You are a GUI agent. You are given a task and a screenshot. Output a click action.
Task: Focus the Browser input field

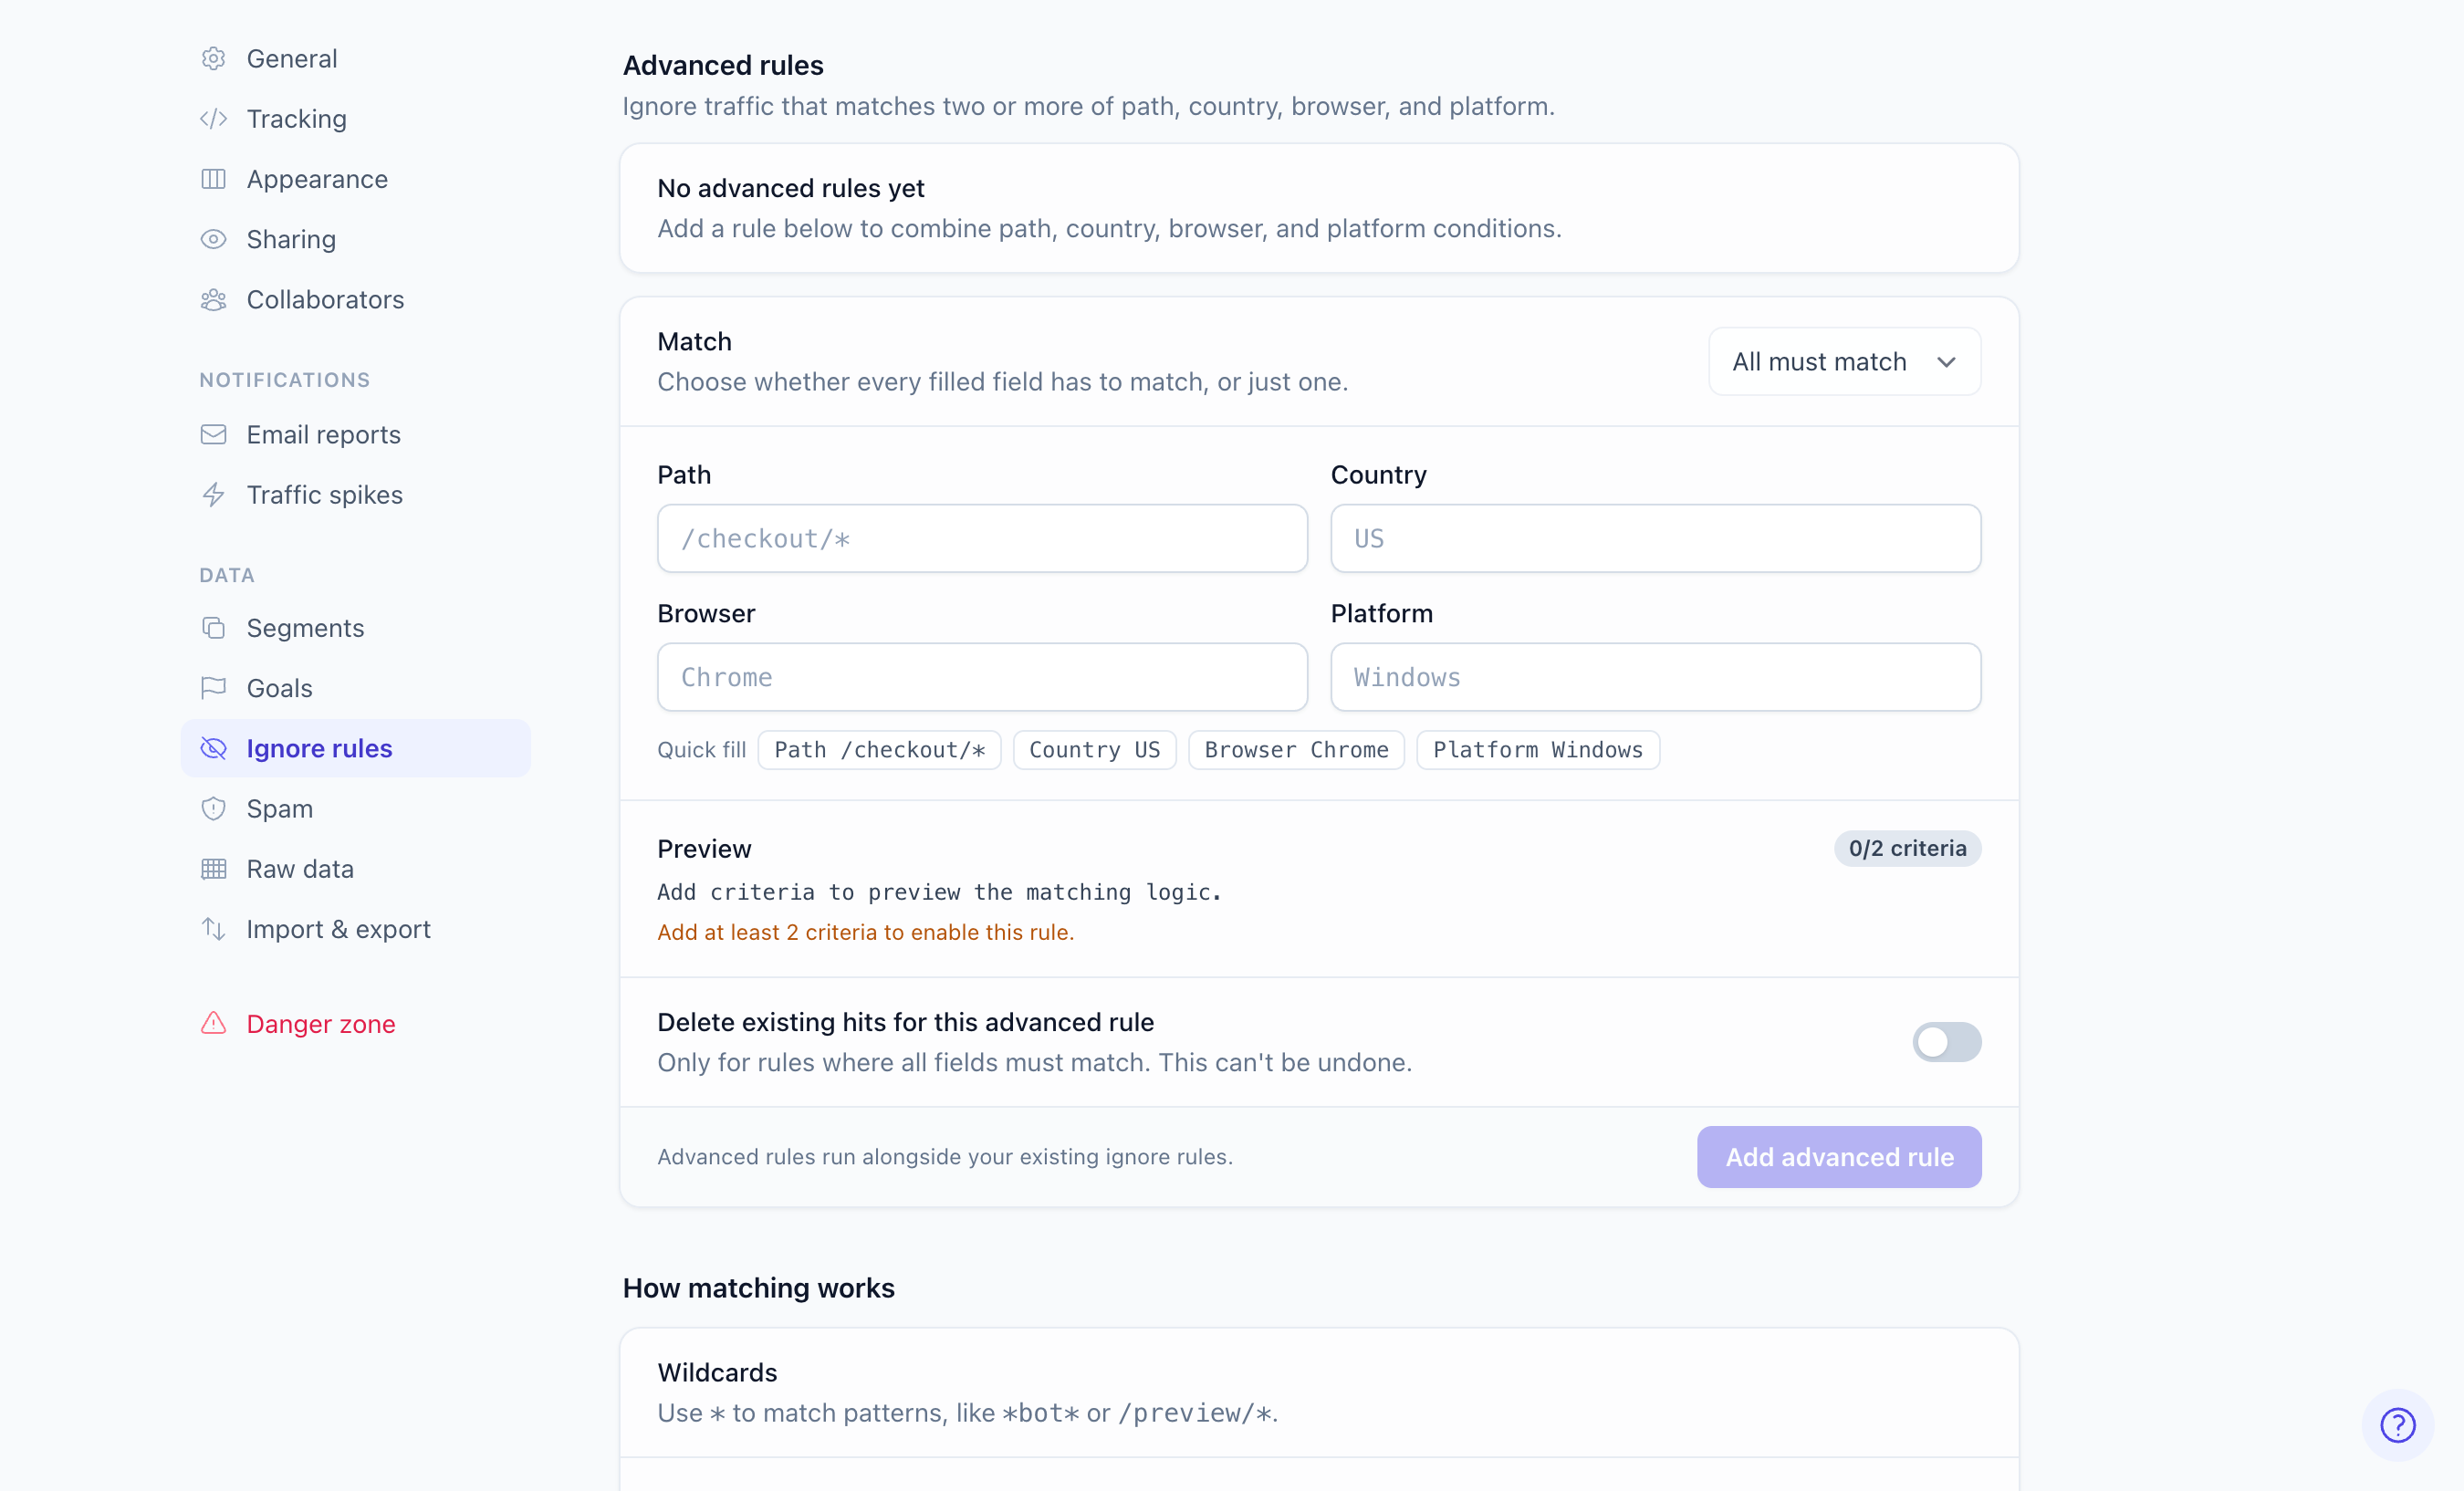click(982, 677)
